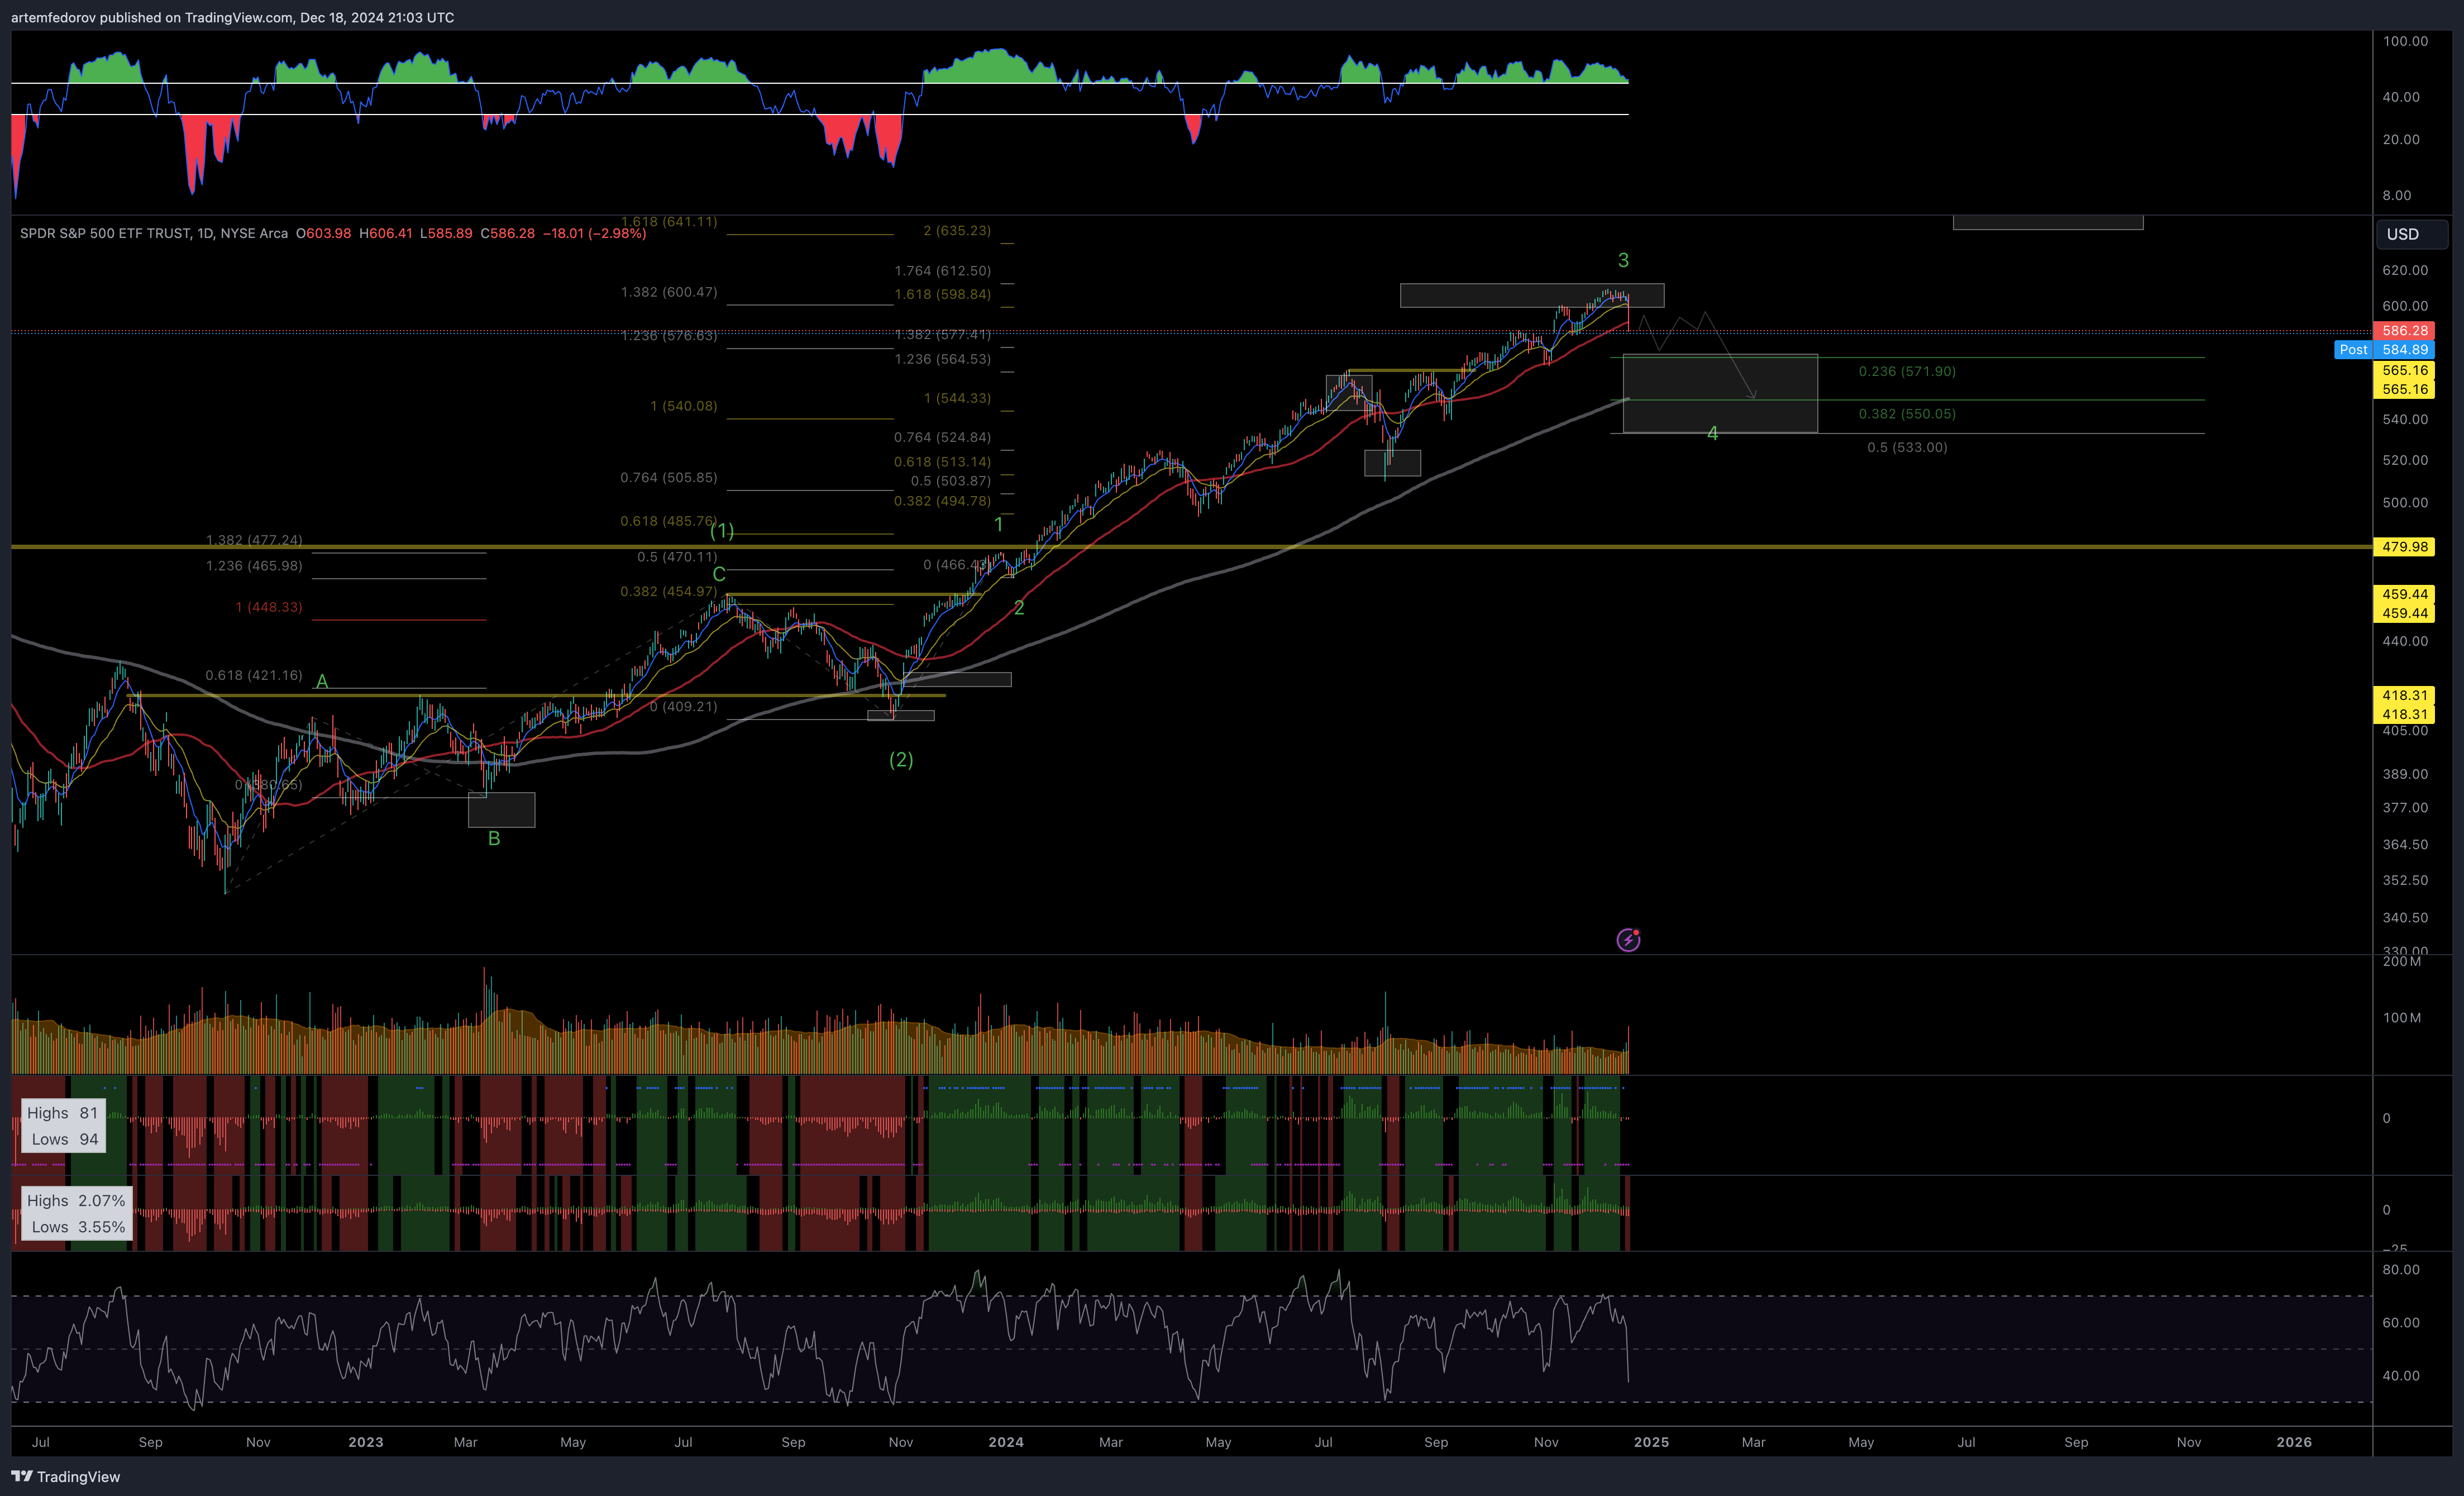Click the green wave label B

click(x=494, y=838)
